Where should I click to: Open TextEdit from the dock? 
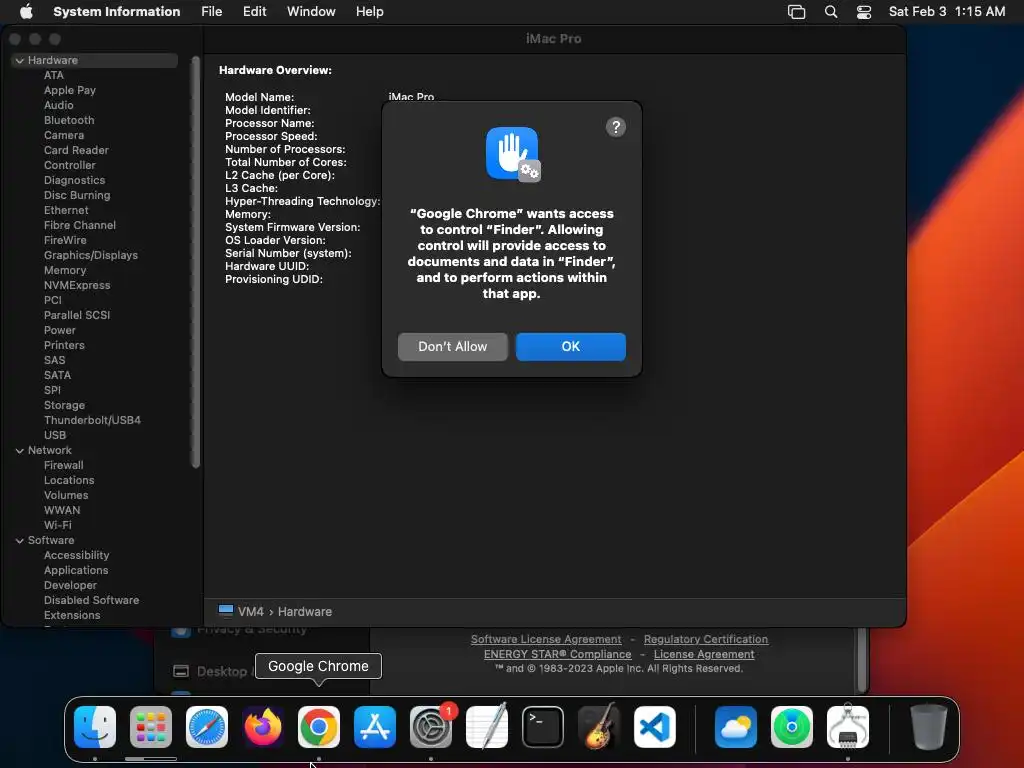pyautogui.click(x=487, y=726)
